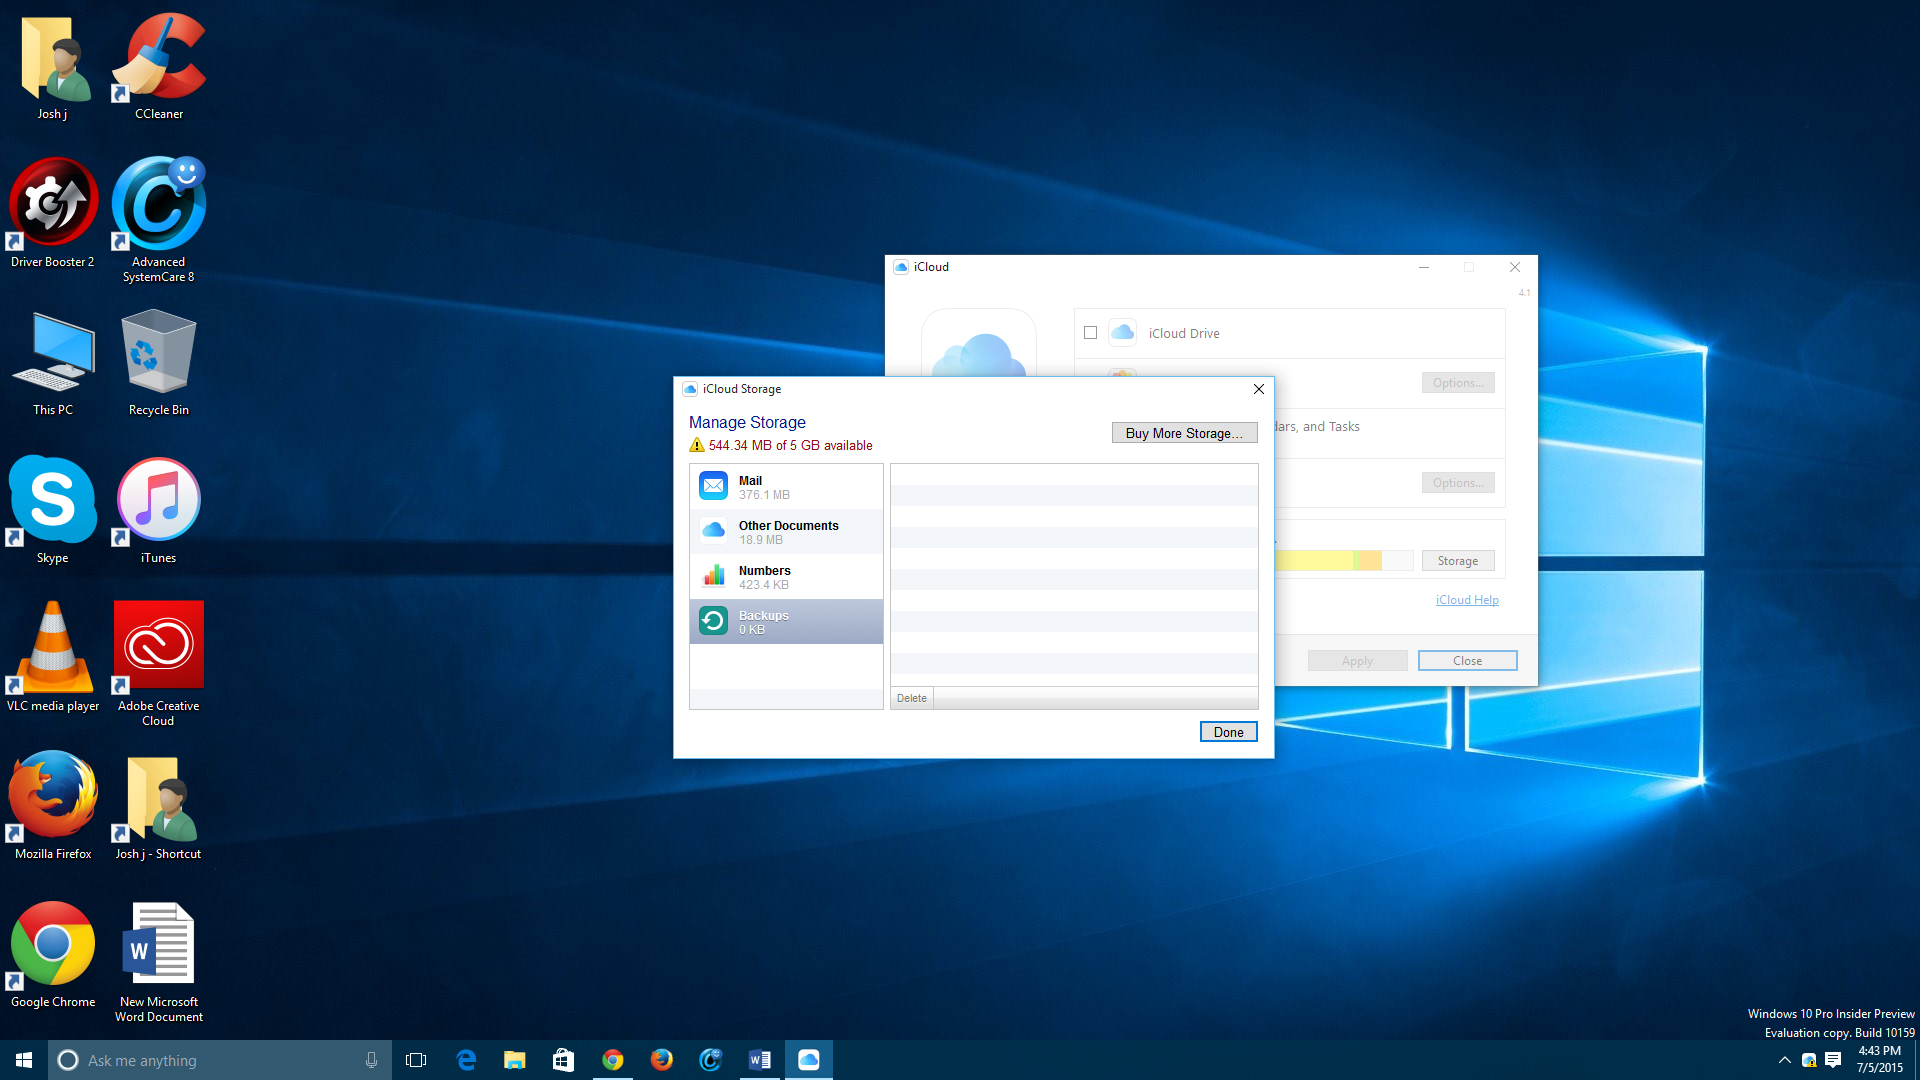Open Firefox from the taskbar
Image resolution: width=1920 pixels, height=1080 pixels.
[662, 1060]
